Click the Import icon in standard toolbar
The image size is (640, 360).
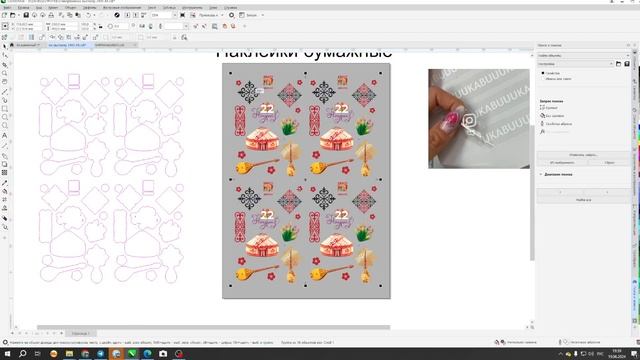point(127,15)
